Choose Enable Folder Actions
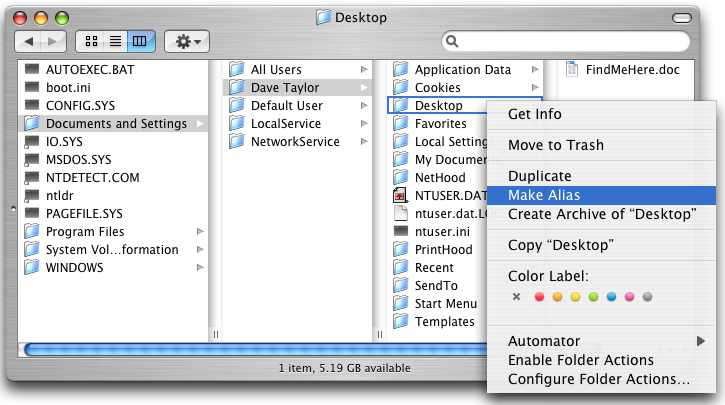This screenshot has height=405, width=725. (x=602, y=360)
